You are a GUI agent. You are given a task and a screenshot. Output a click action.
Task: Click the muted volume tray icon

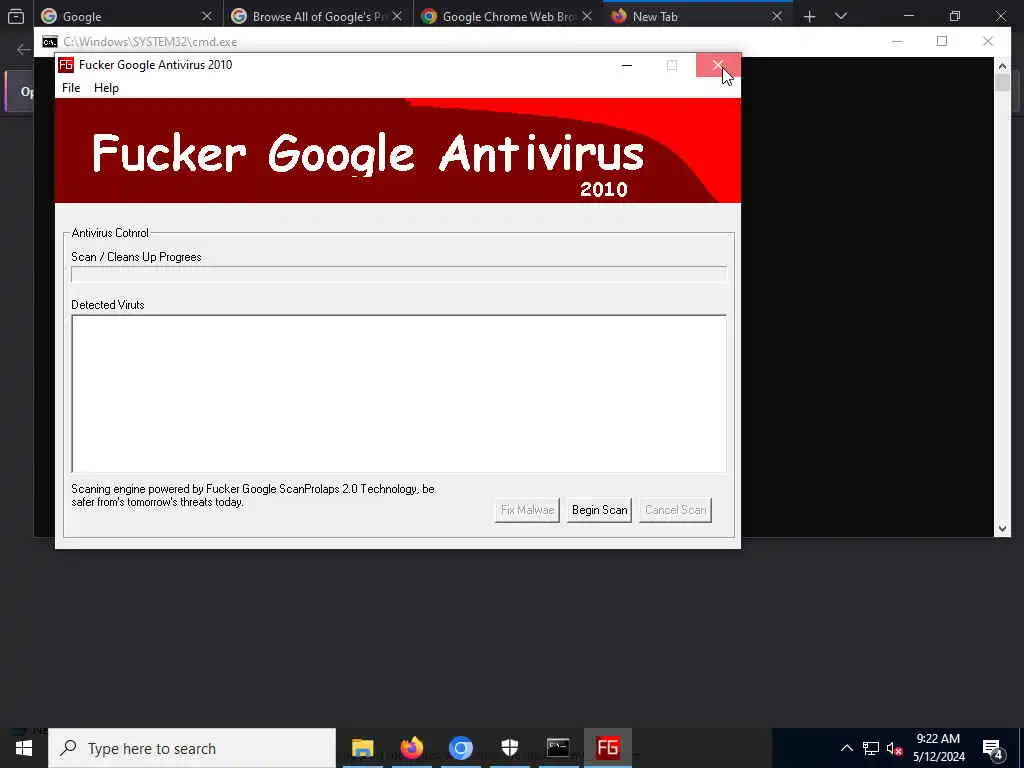click(x=894, y=748)
